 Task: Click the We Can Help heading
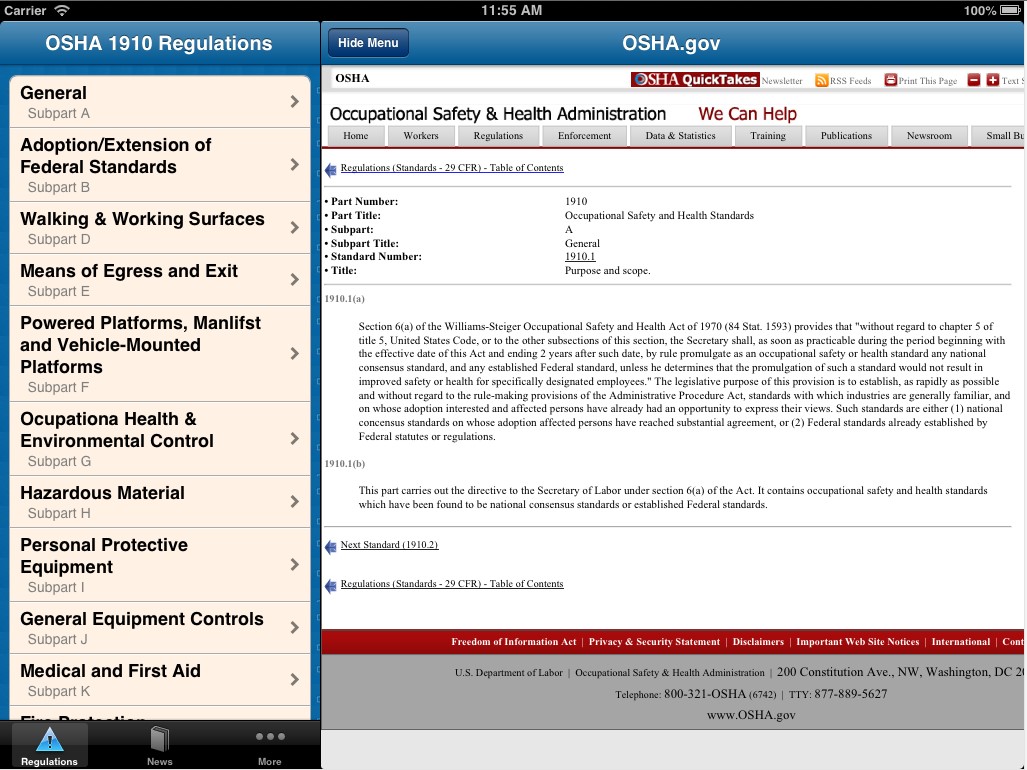click(x=747, y=114)
